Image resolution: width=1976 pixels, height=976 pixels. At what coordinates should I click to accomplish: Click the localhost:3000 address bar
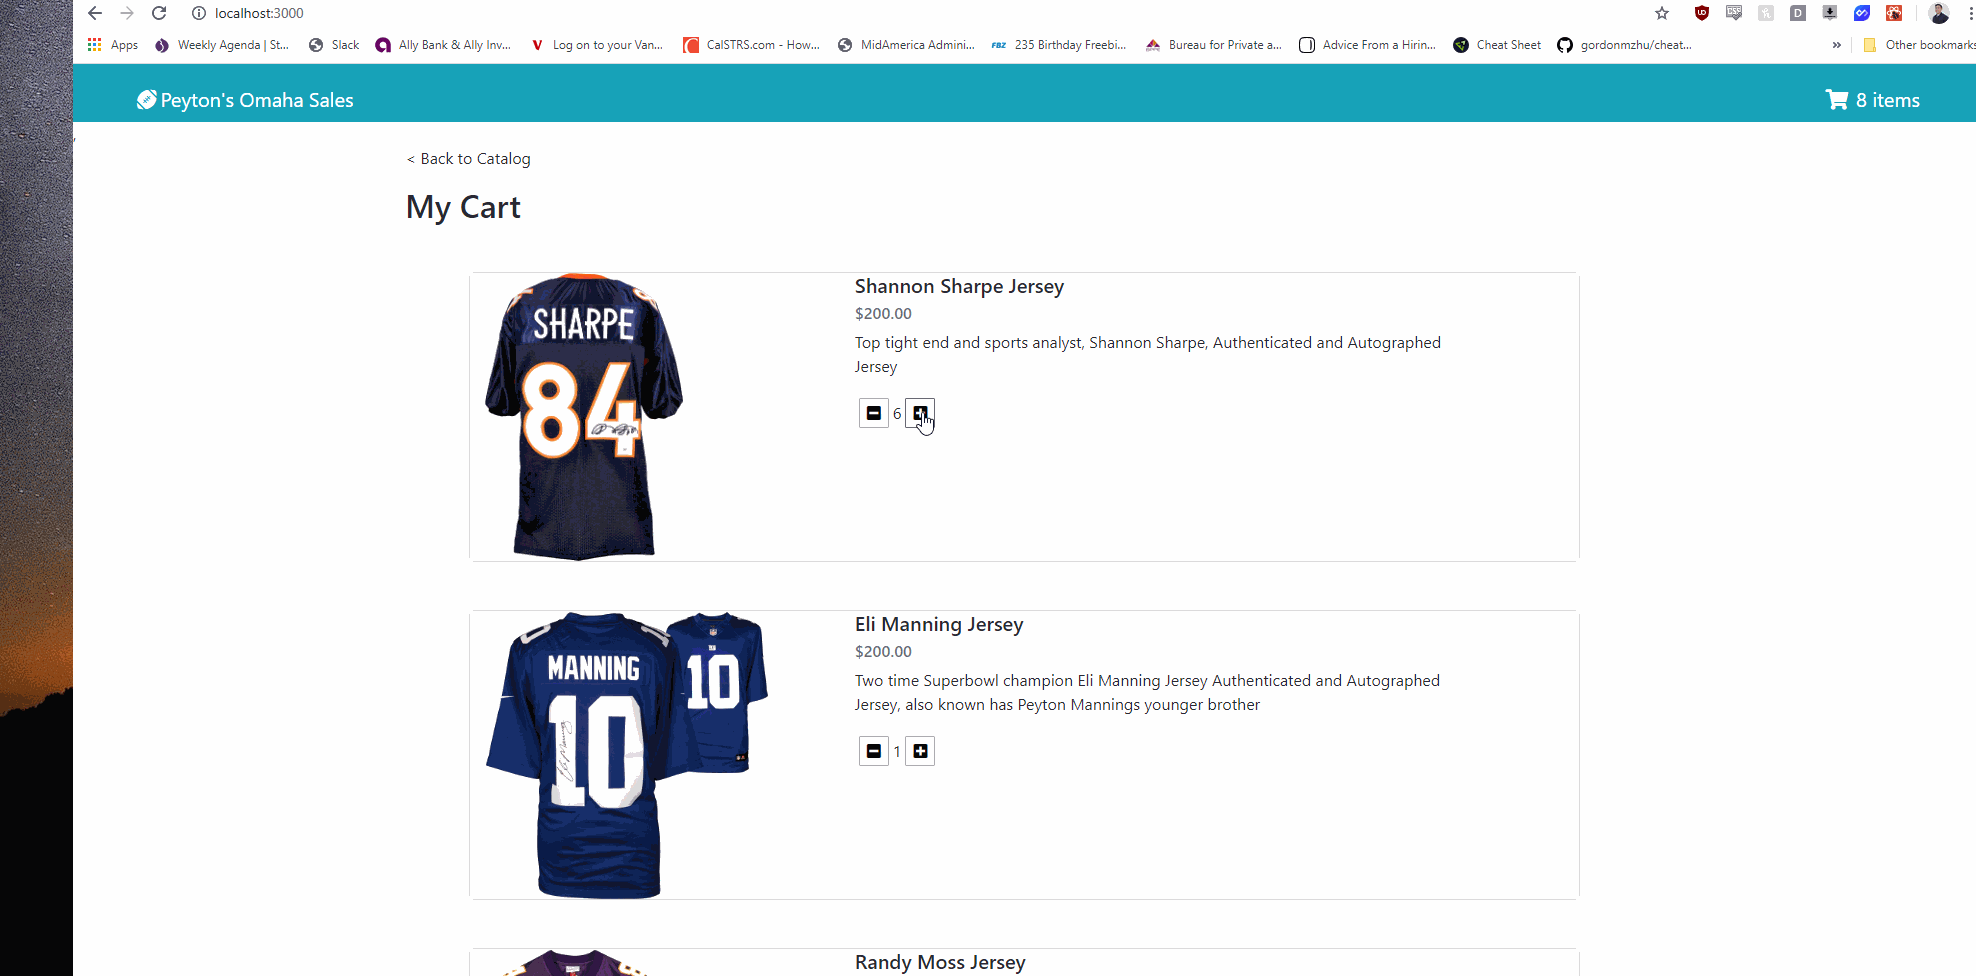coord(259,13)
